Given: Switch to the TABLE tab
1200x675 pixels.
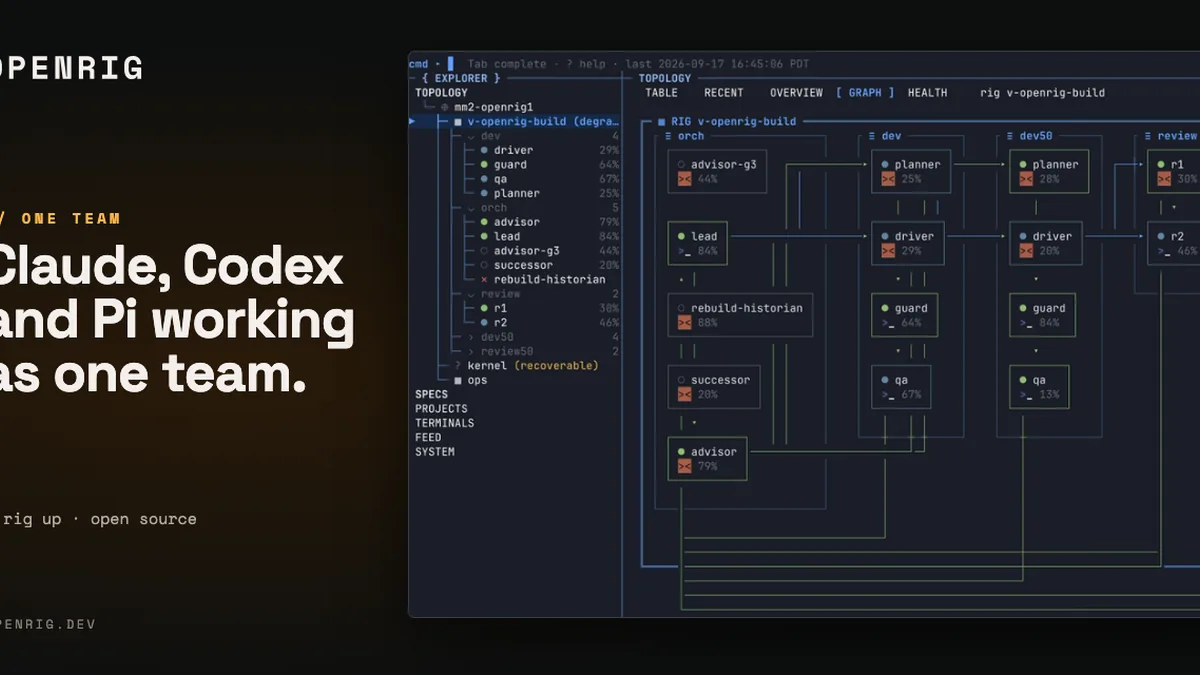Looking at the screenshot, I should coord(661,93).
